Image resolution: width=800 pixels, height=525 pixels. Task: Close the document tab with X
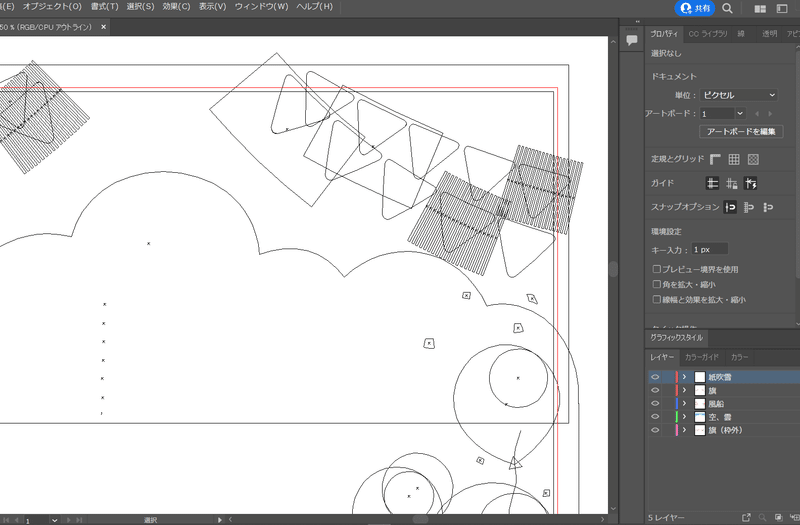click(104, 27)
